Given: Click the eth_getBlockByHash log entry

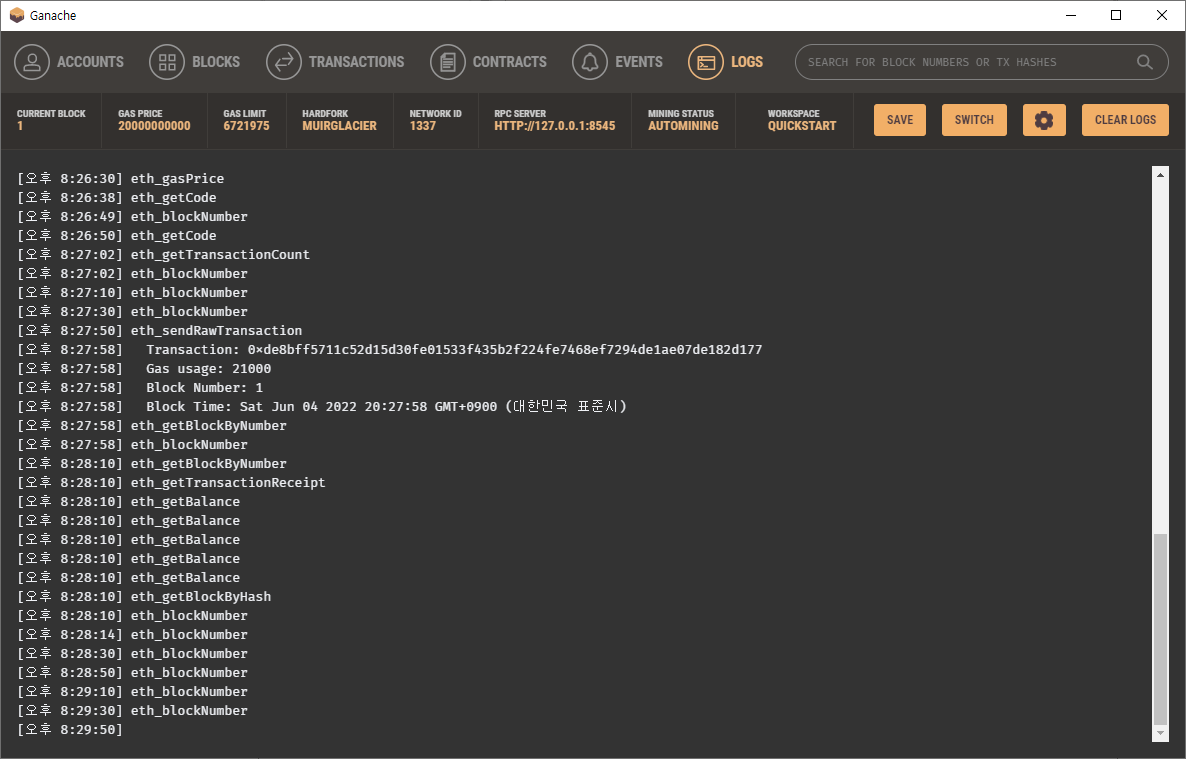Looking at the screenshot, I should [144, 596].
